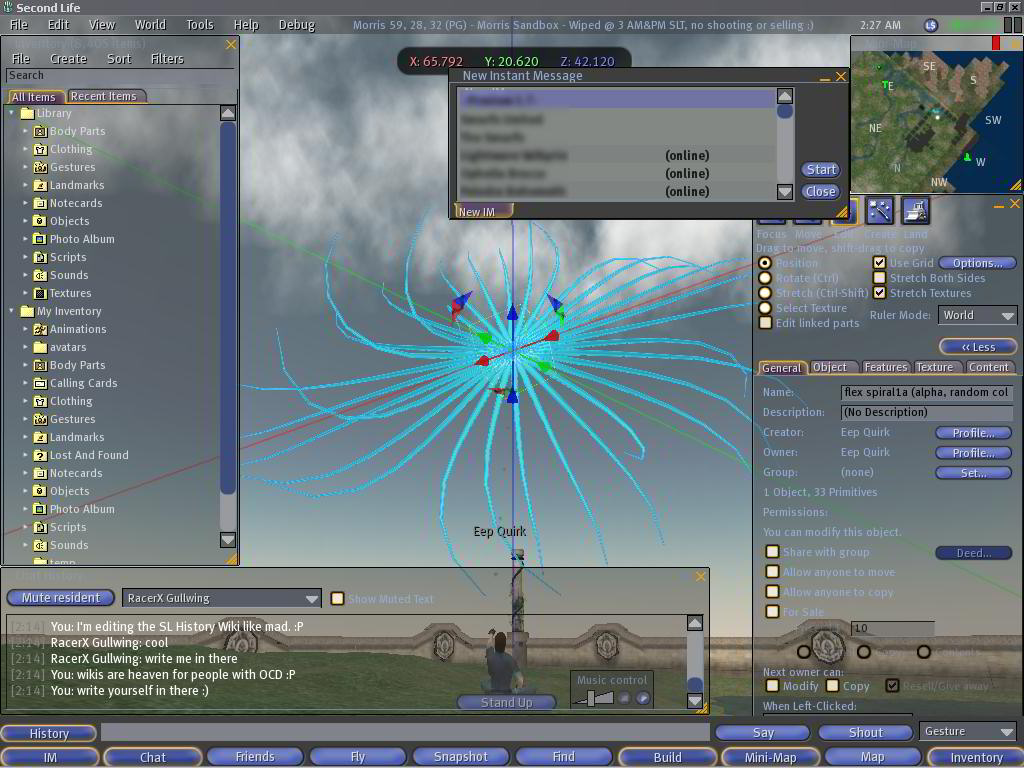This screenshot has width=1024, height=768.
Task: Click the music play button
Action: [643, 698]
